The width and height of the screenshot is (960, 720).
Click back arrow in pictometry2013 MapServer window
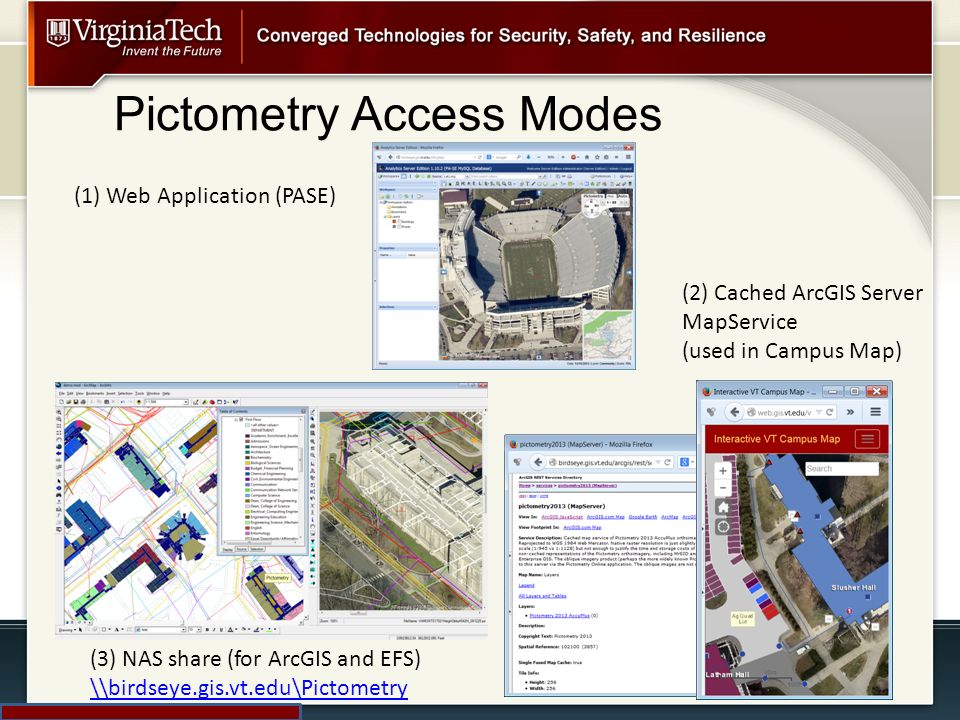[x=538, y=462]
